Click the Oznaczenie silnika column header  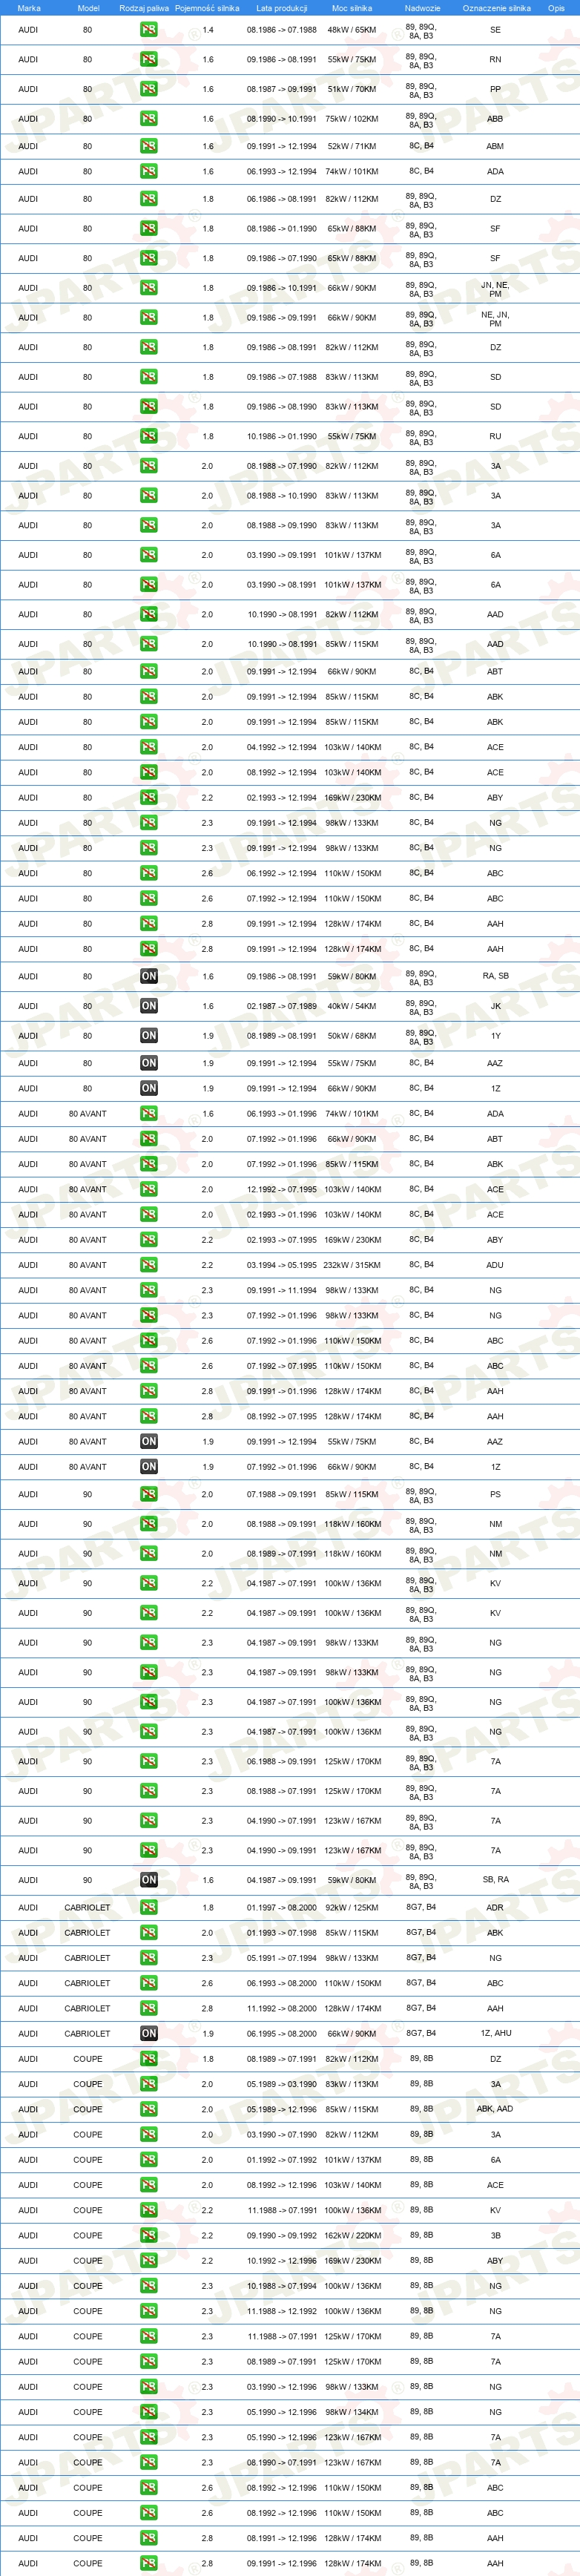496,8
